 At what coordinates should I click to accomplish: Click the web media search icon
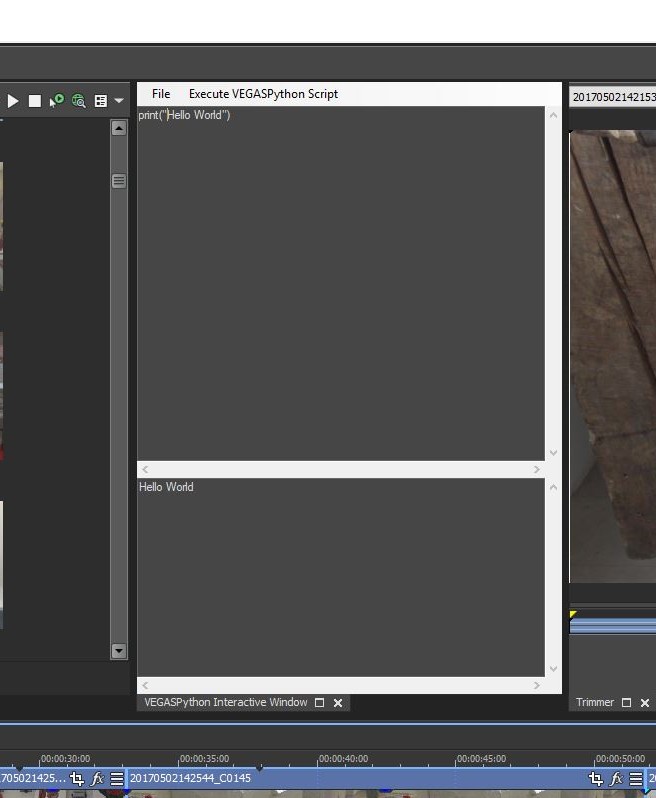[x=78, y=101]
